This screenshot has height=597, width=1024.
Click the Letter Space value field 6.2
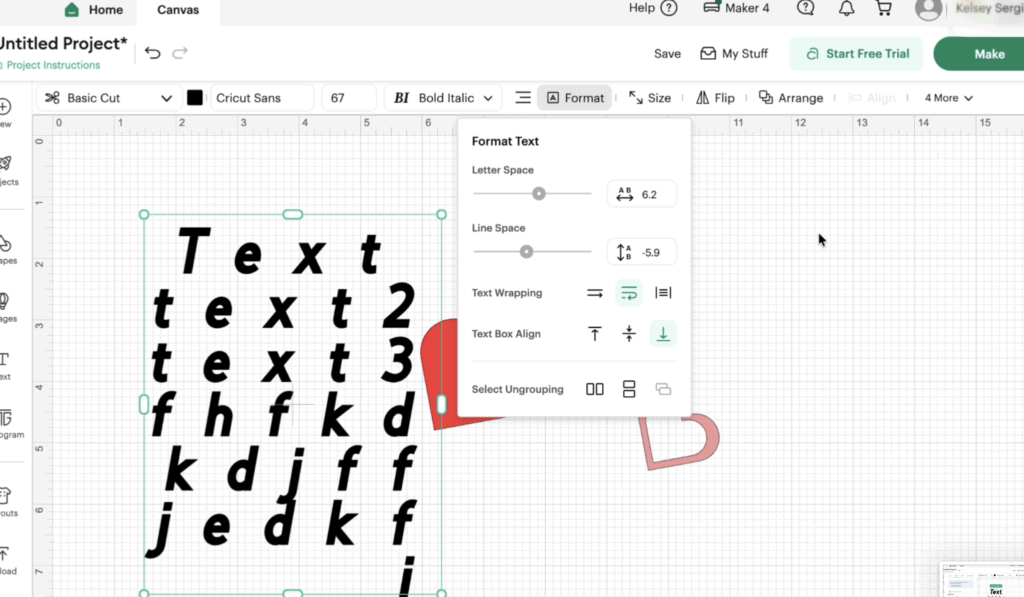pos(642,194)
